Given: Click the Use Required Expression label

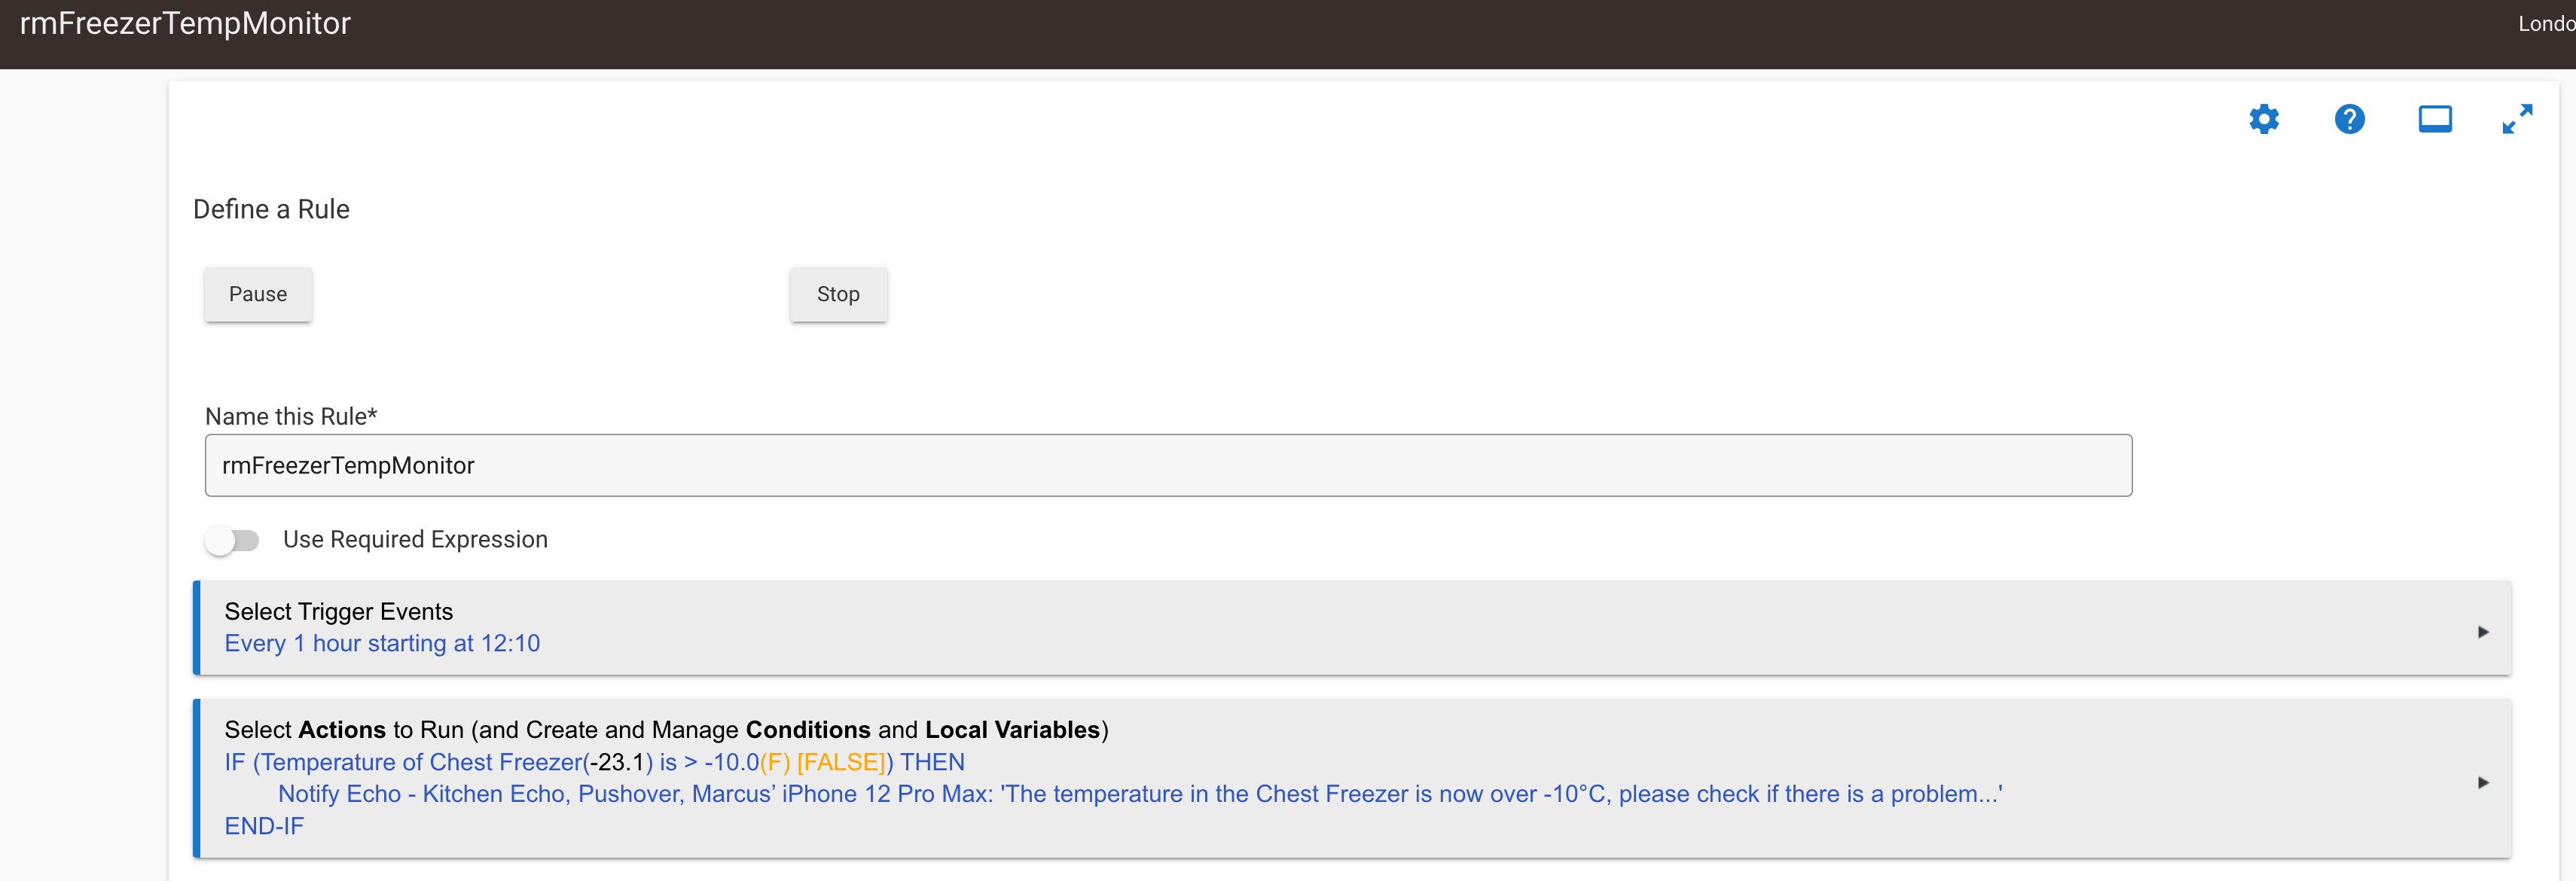Looking at the screenshot, I should [415, 540].
